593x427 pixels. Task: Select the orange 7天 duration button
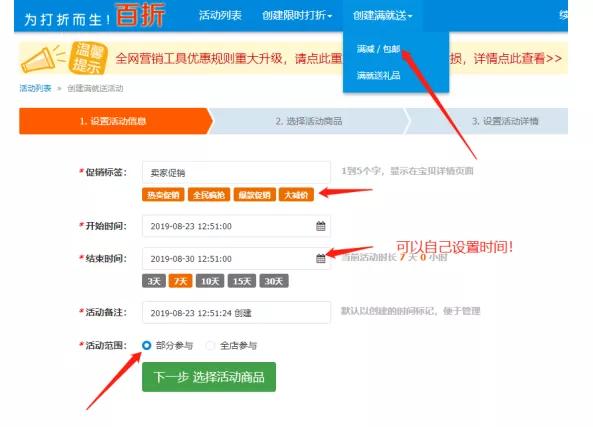(x=180, y=281)
